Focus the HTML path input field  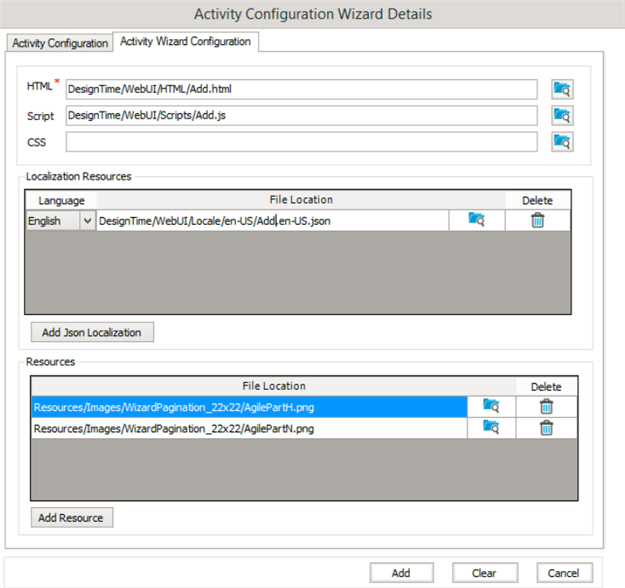tap(301, 89)
